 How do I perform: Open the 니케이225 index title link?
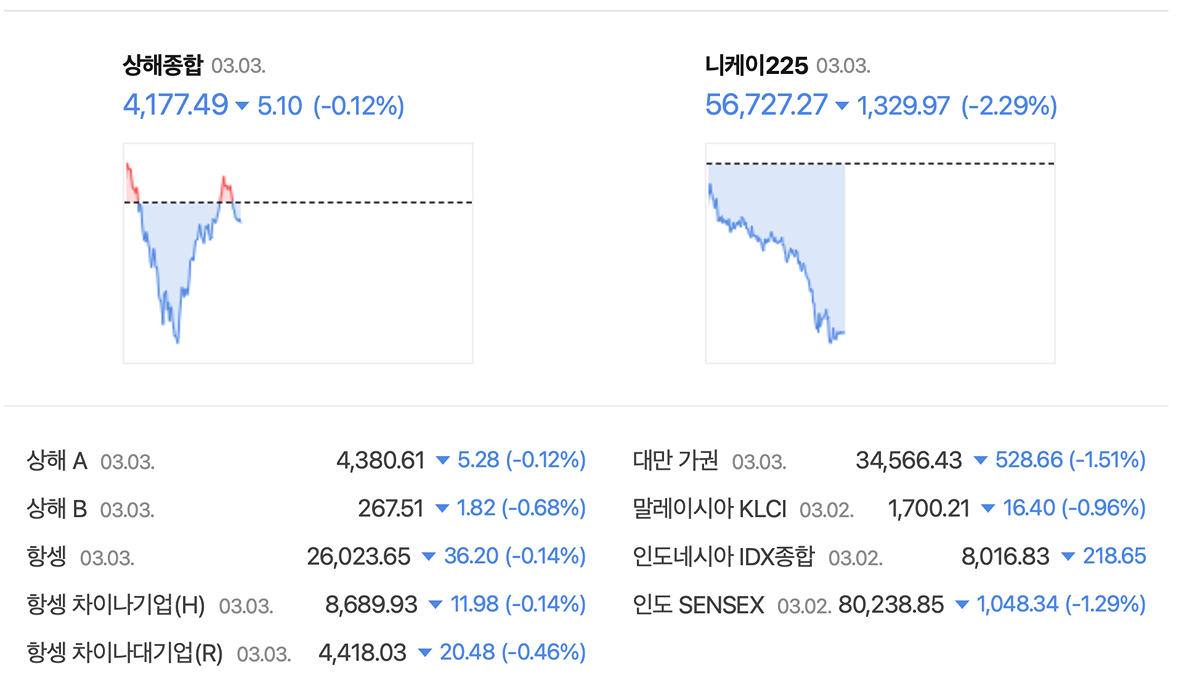pyautogui.click(x=756, y=66)
